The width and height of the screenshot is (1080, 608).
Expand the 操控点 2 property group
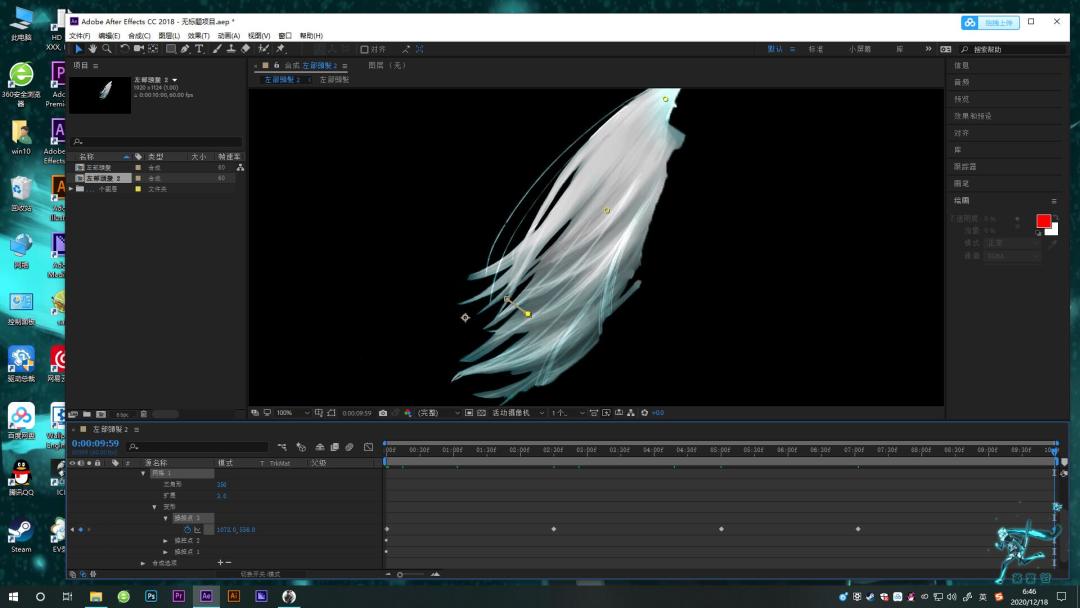coord(165,541)
